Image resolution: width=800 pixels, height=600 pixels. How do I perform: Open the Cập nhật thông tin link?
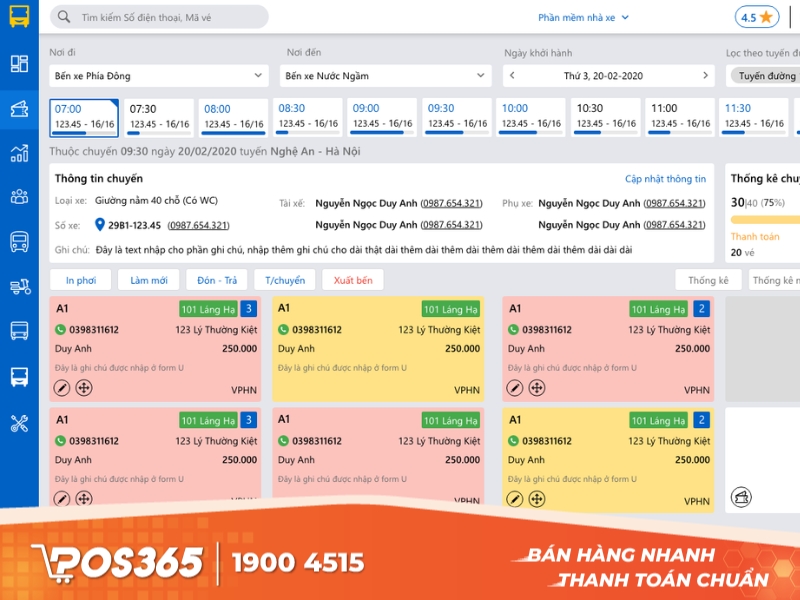pos(668,178)
